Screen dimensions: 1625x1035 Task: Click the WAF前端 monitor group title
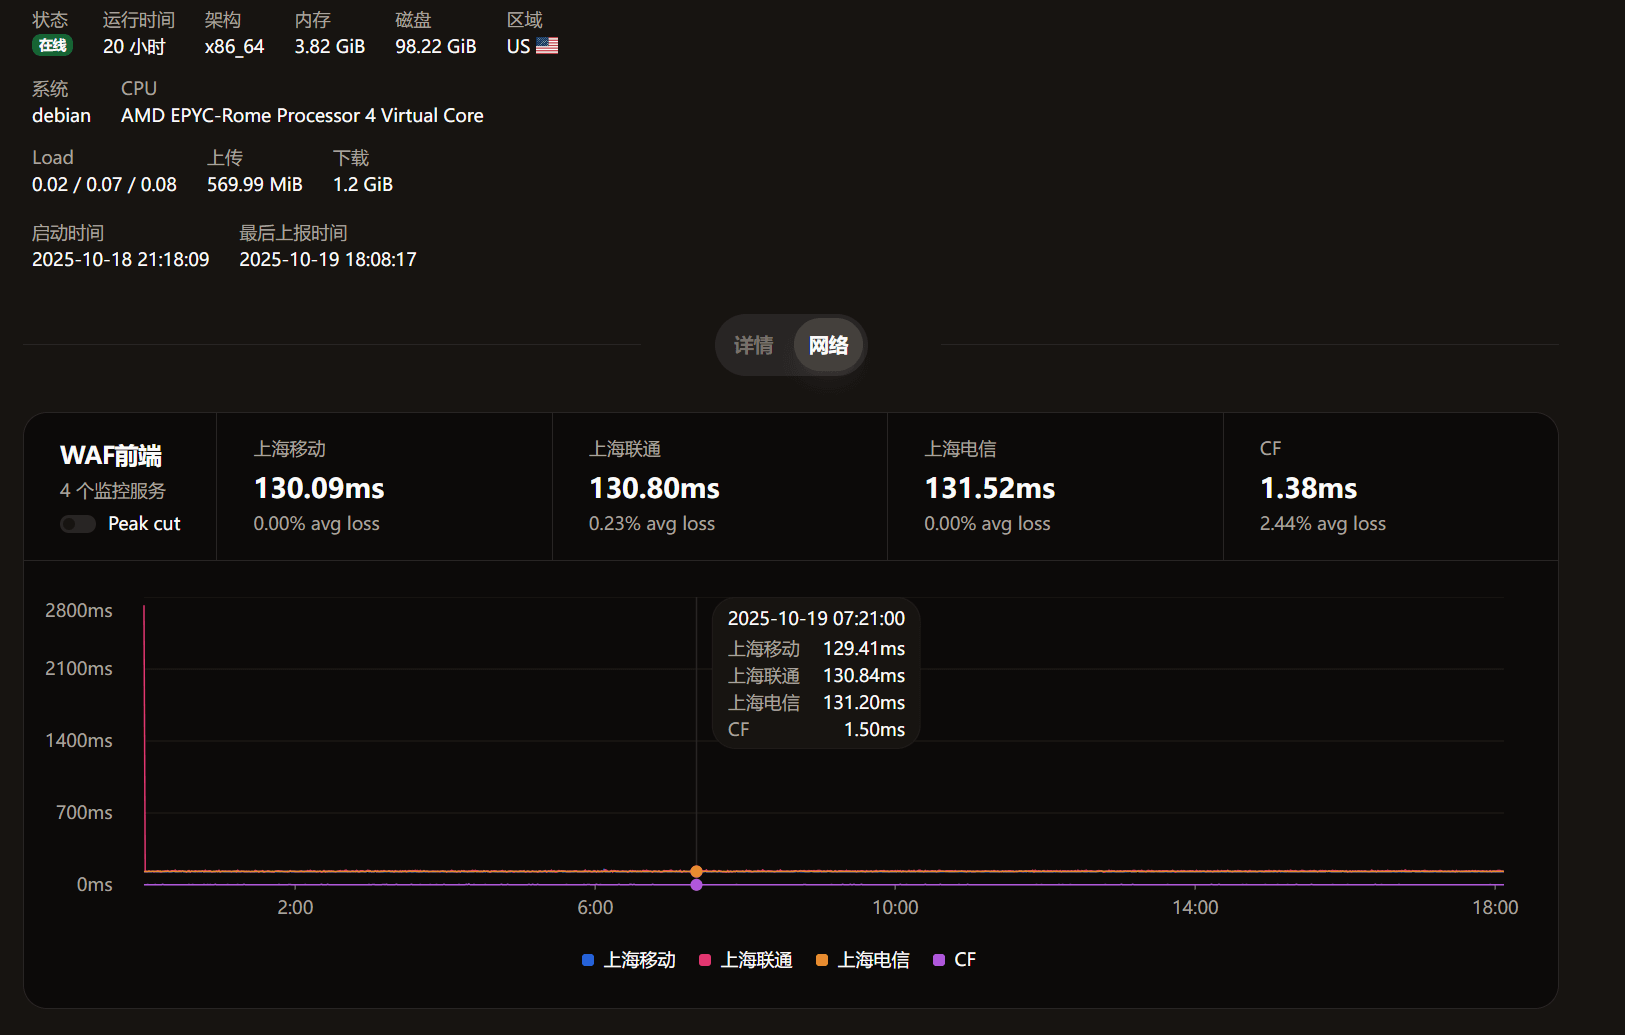tap(111, 456)
